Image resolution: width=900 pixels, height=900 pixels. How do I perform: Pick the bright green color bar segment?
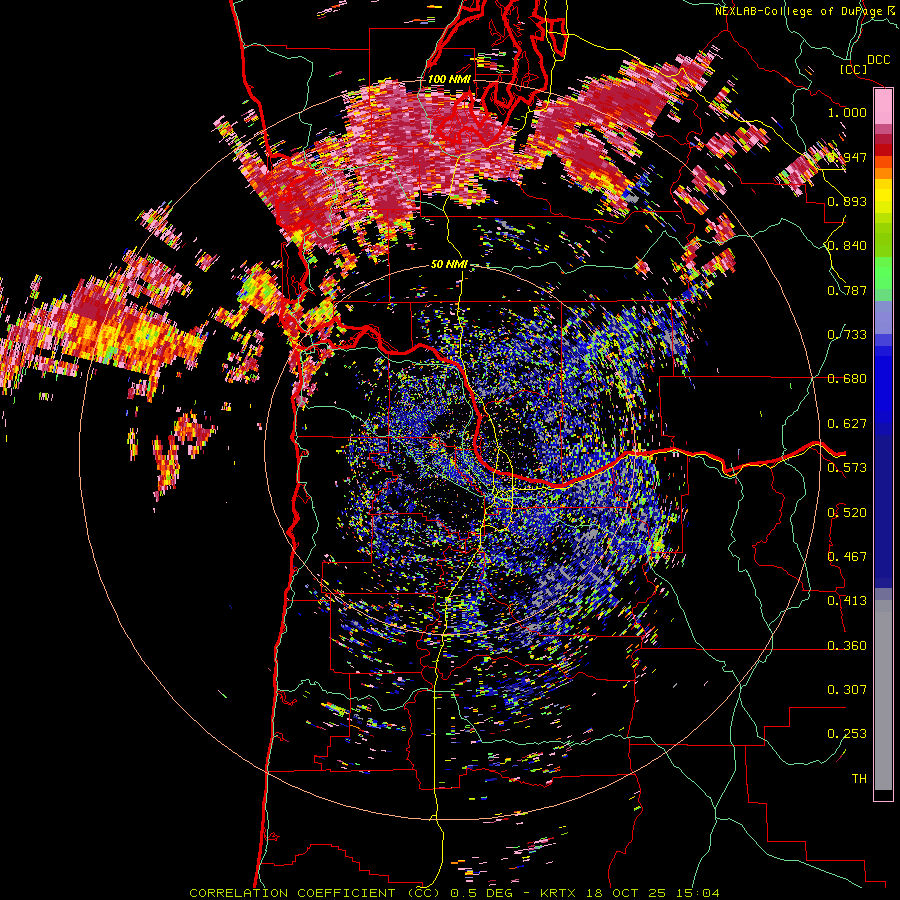click(x=883, y=273)
